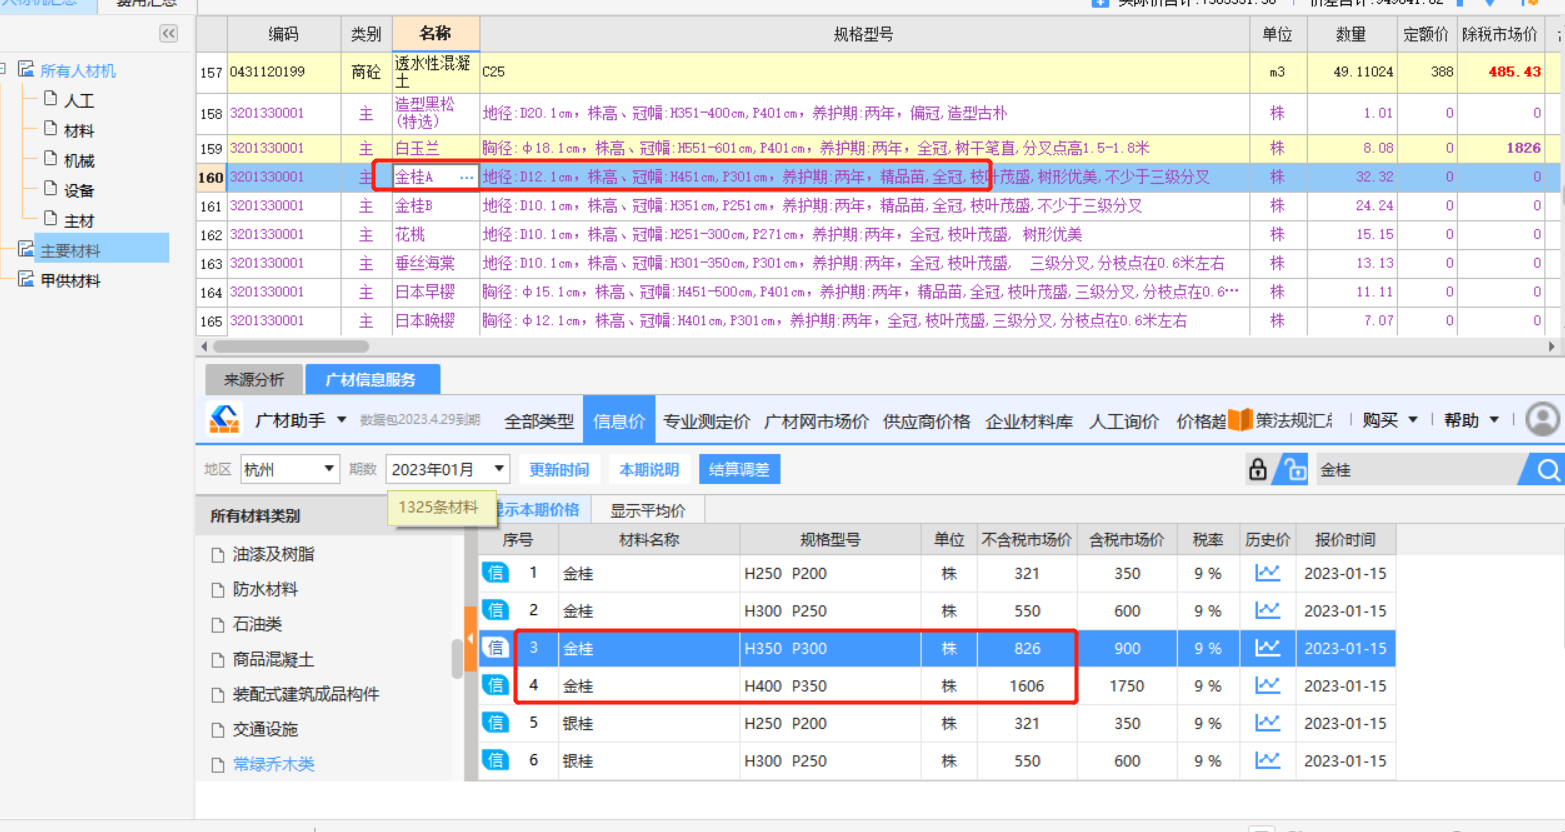Screen dimensions: 1565x832
Task: Select 设备 in the left tree
Action: click(x=79, y=190)
